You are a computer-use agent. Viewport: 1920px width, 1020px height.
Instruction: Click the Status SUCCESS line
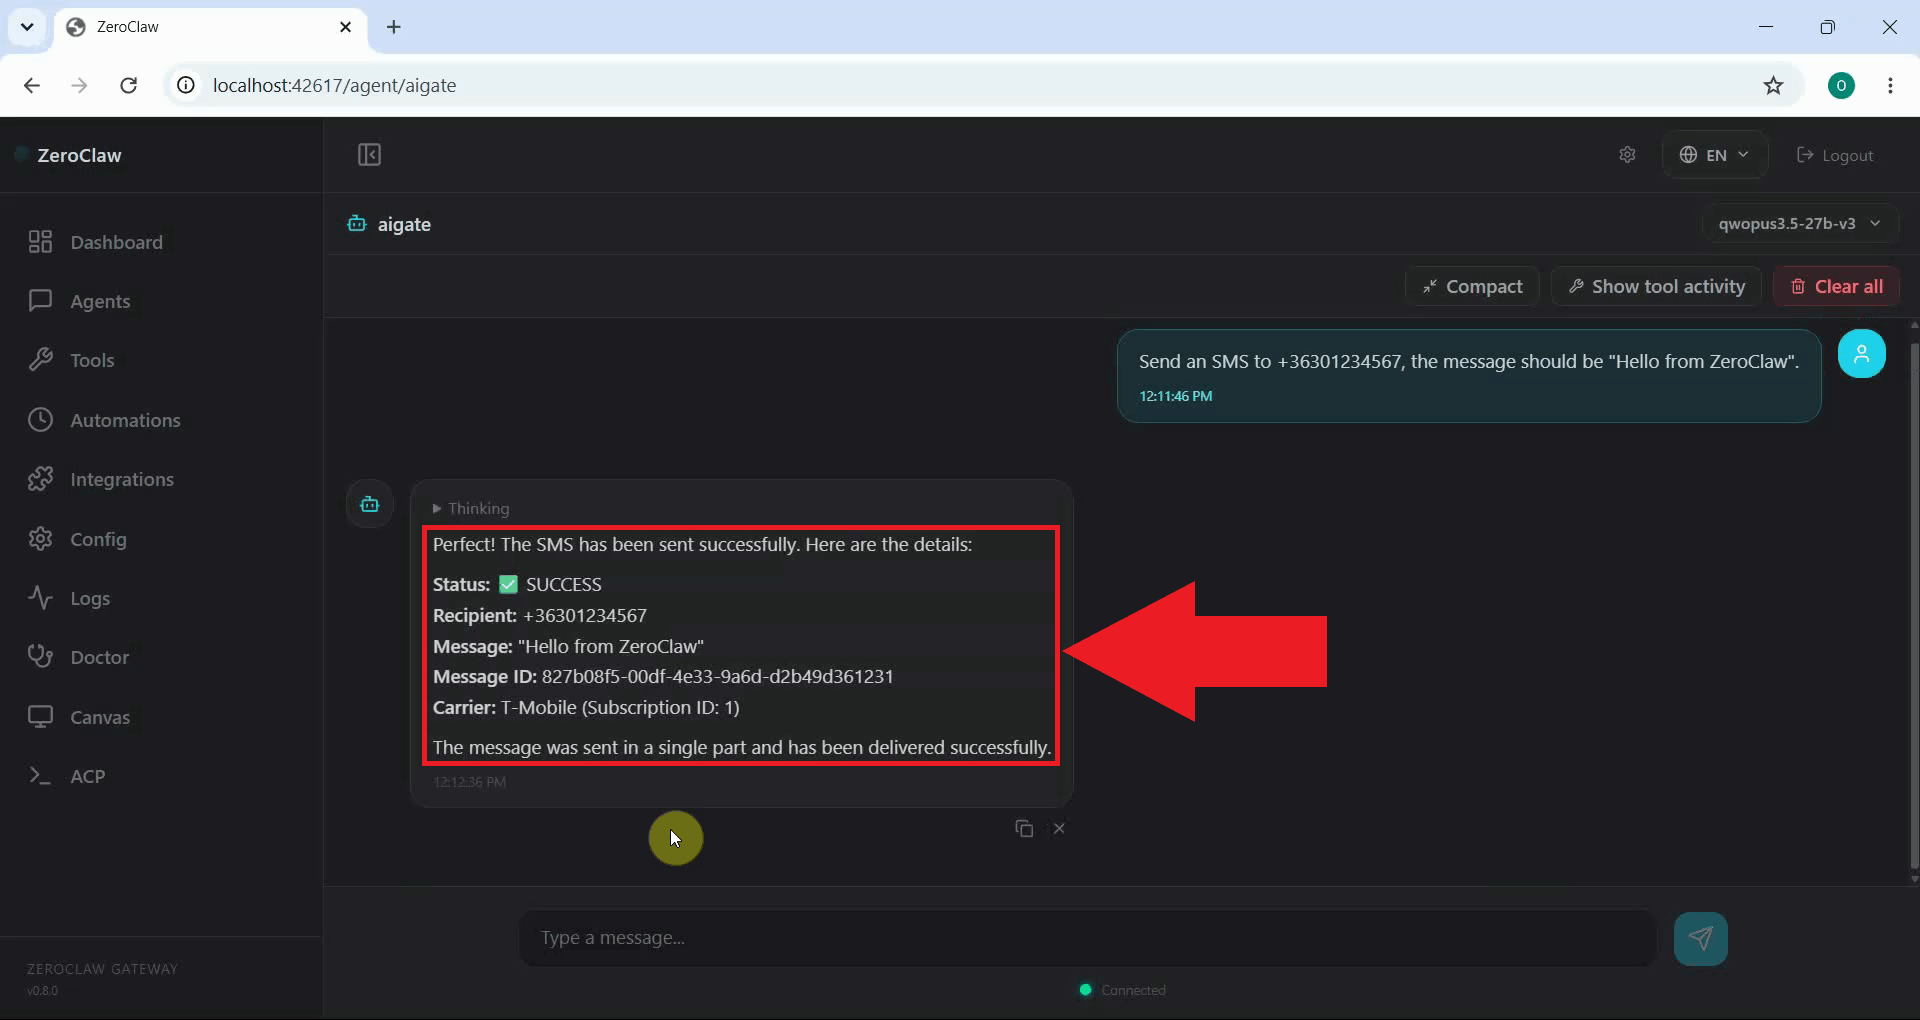[517, 584]
